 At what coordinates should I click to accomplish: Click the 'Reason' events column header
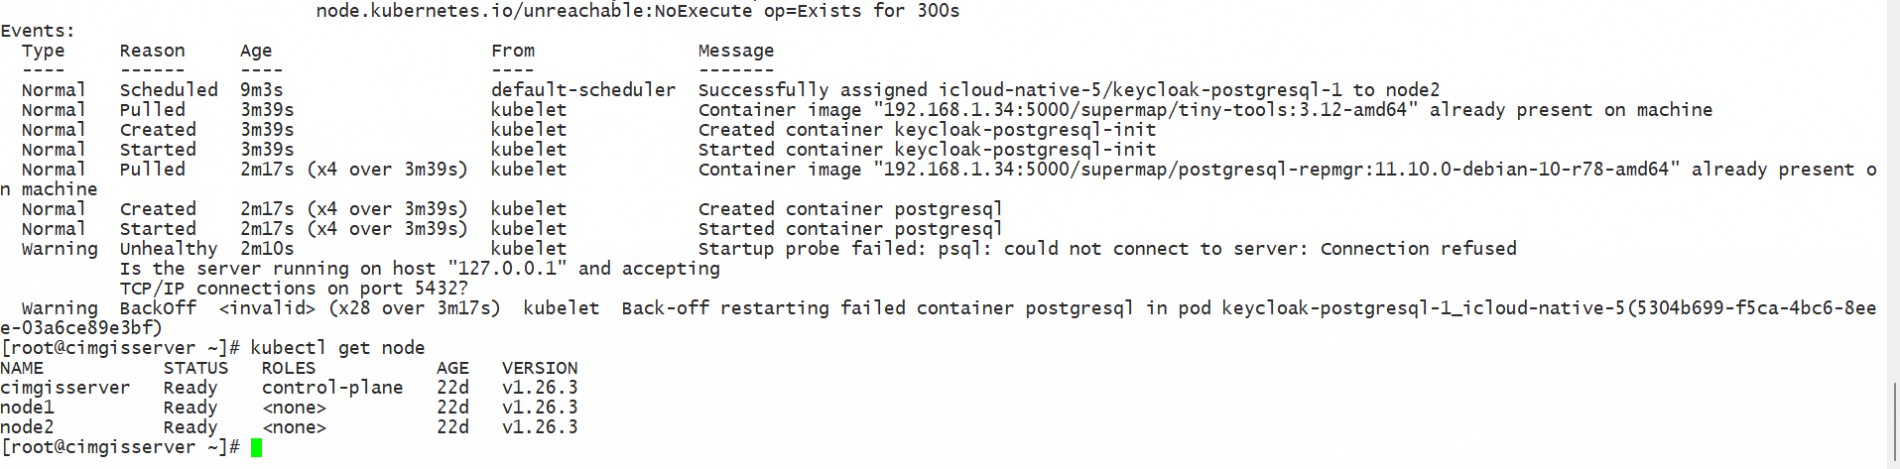click(152, 51)
